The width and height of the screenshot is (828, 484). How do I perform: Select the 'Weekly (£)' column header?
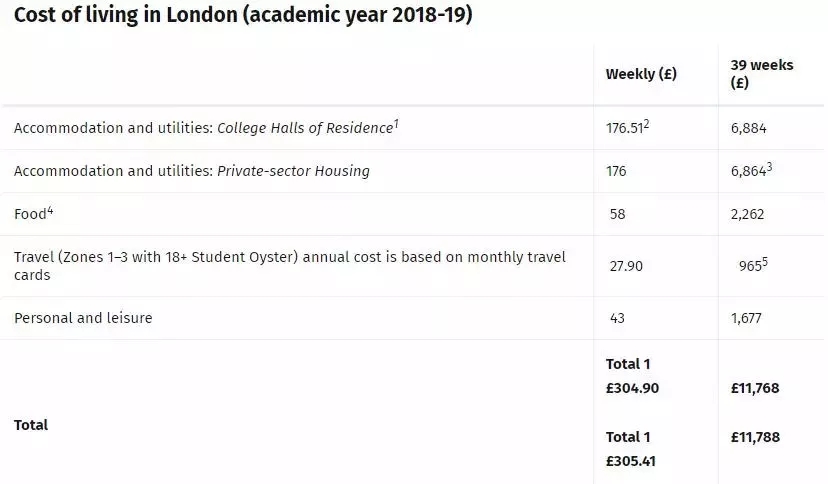point(641,74)
